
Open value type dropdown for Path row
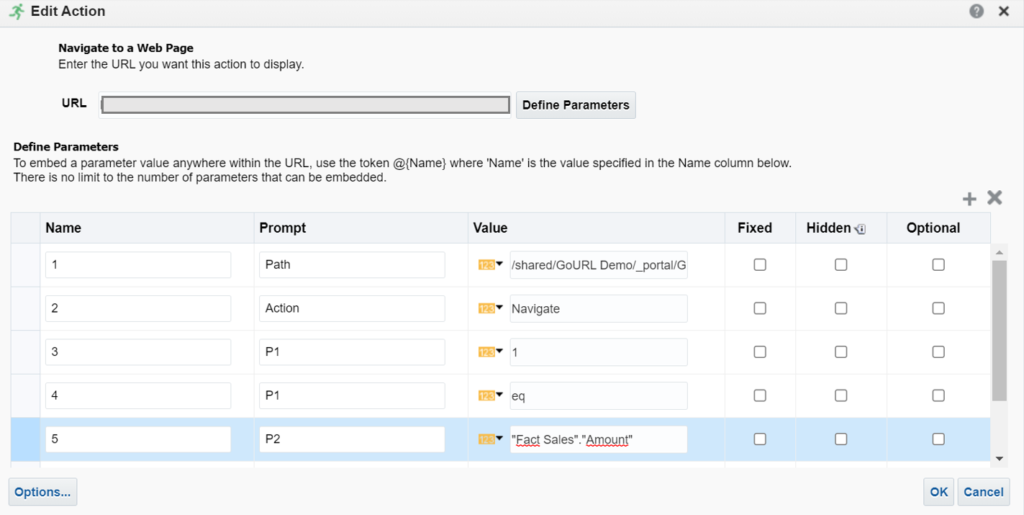pyautogui.click(x=490, y=265)
